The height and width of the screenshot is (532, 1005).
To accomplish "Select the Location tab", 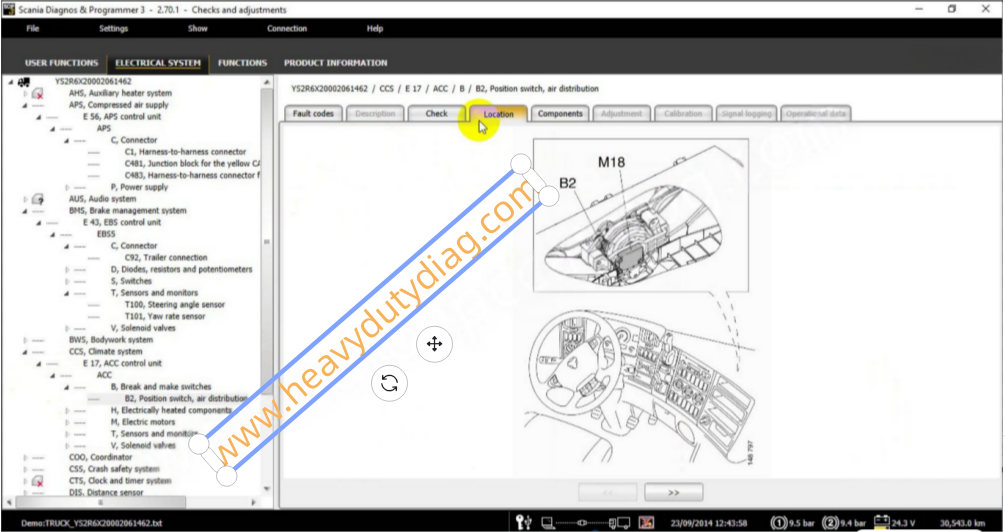I will coord(498,114).
